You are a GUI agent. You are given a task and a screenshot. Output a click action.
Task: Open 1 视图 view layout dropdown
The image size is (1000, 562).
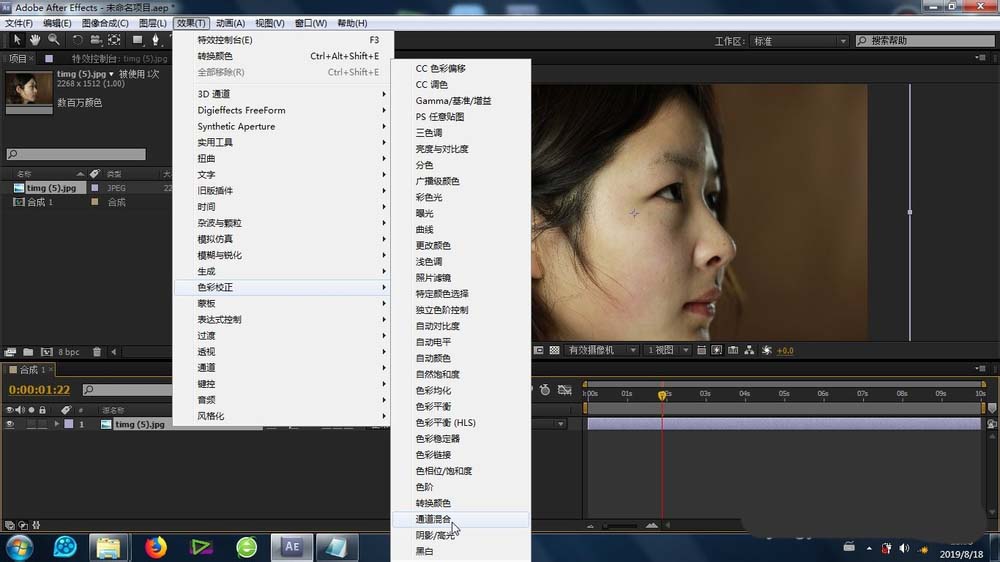[666, 350]
